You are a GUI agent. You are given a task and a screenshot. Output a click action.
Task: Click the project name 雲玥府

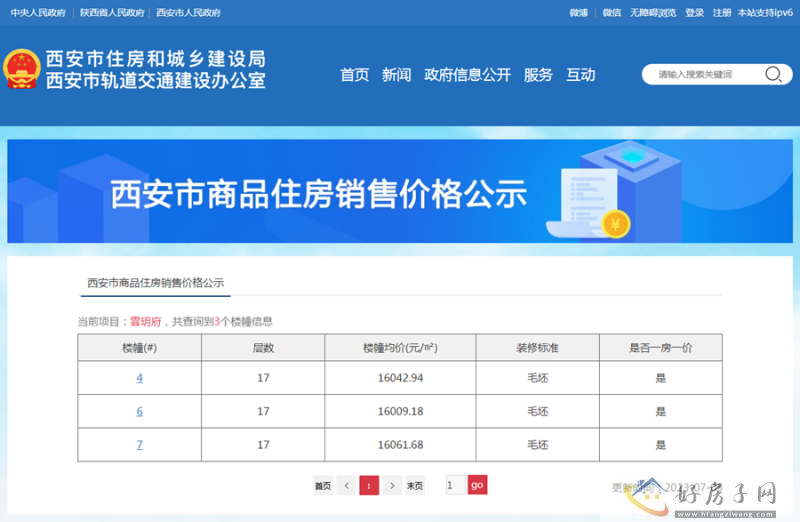point(145,321)
